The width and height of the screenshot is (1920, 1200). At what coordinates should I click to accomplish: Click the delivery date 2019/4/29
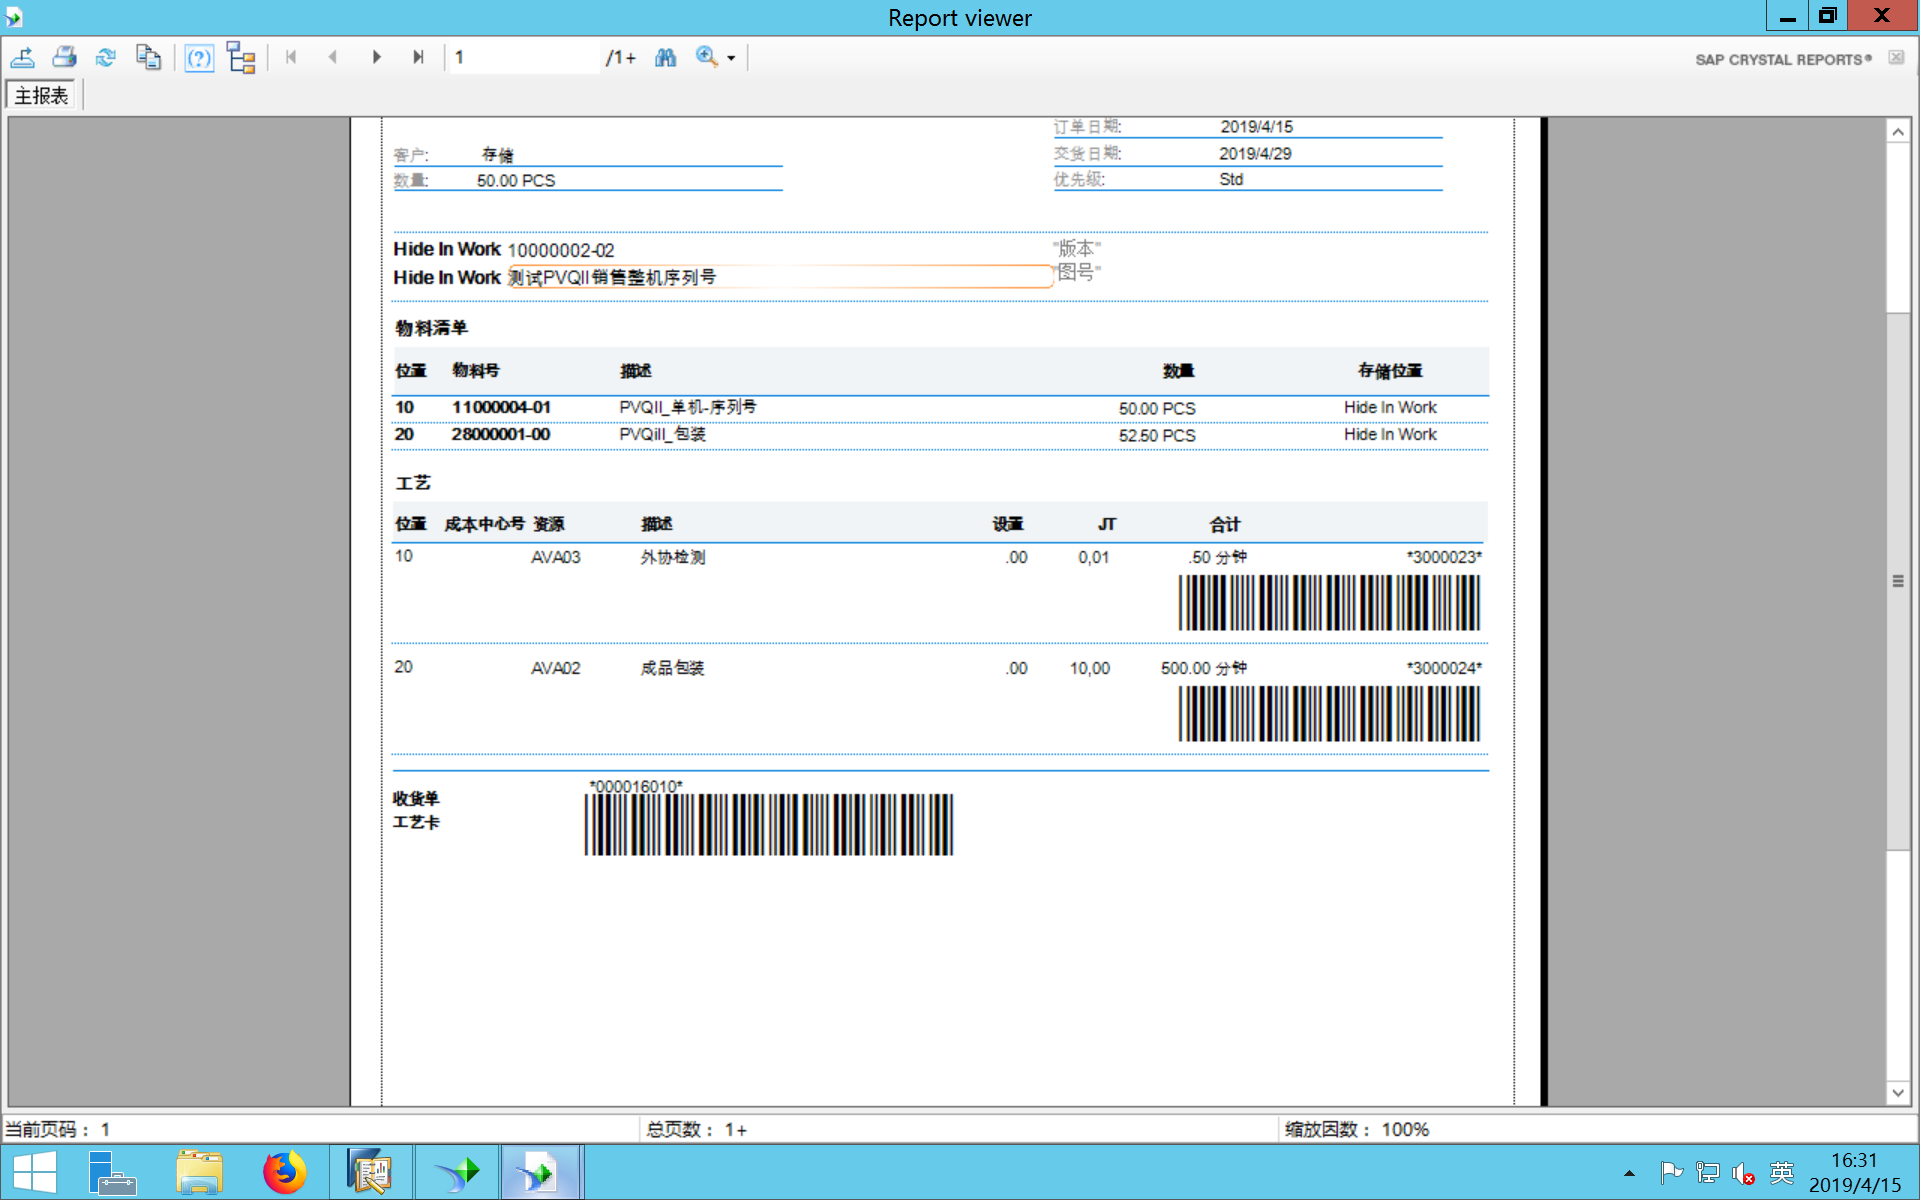pos(1255,154)
